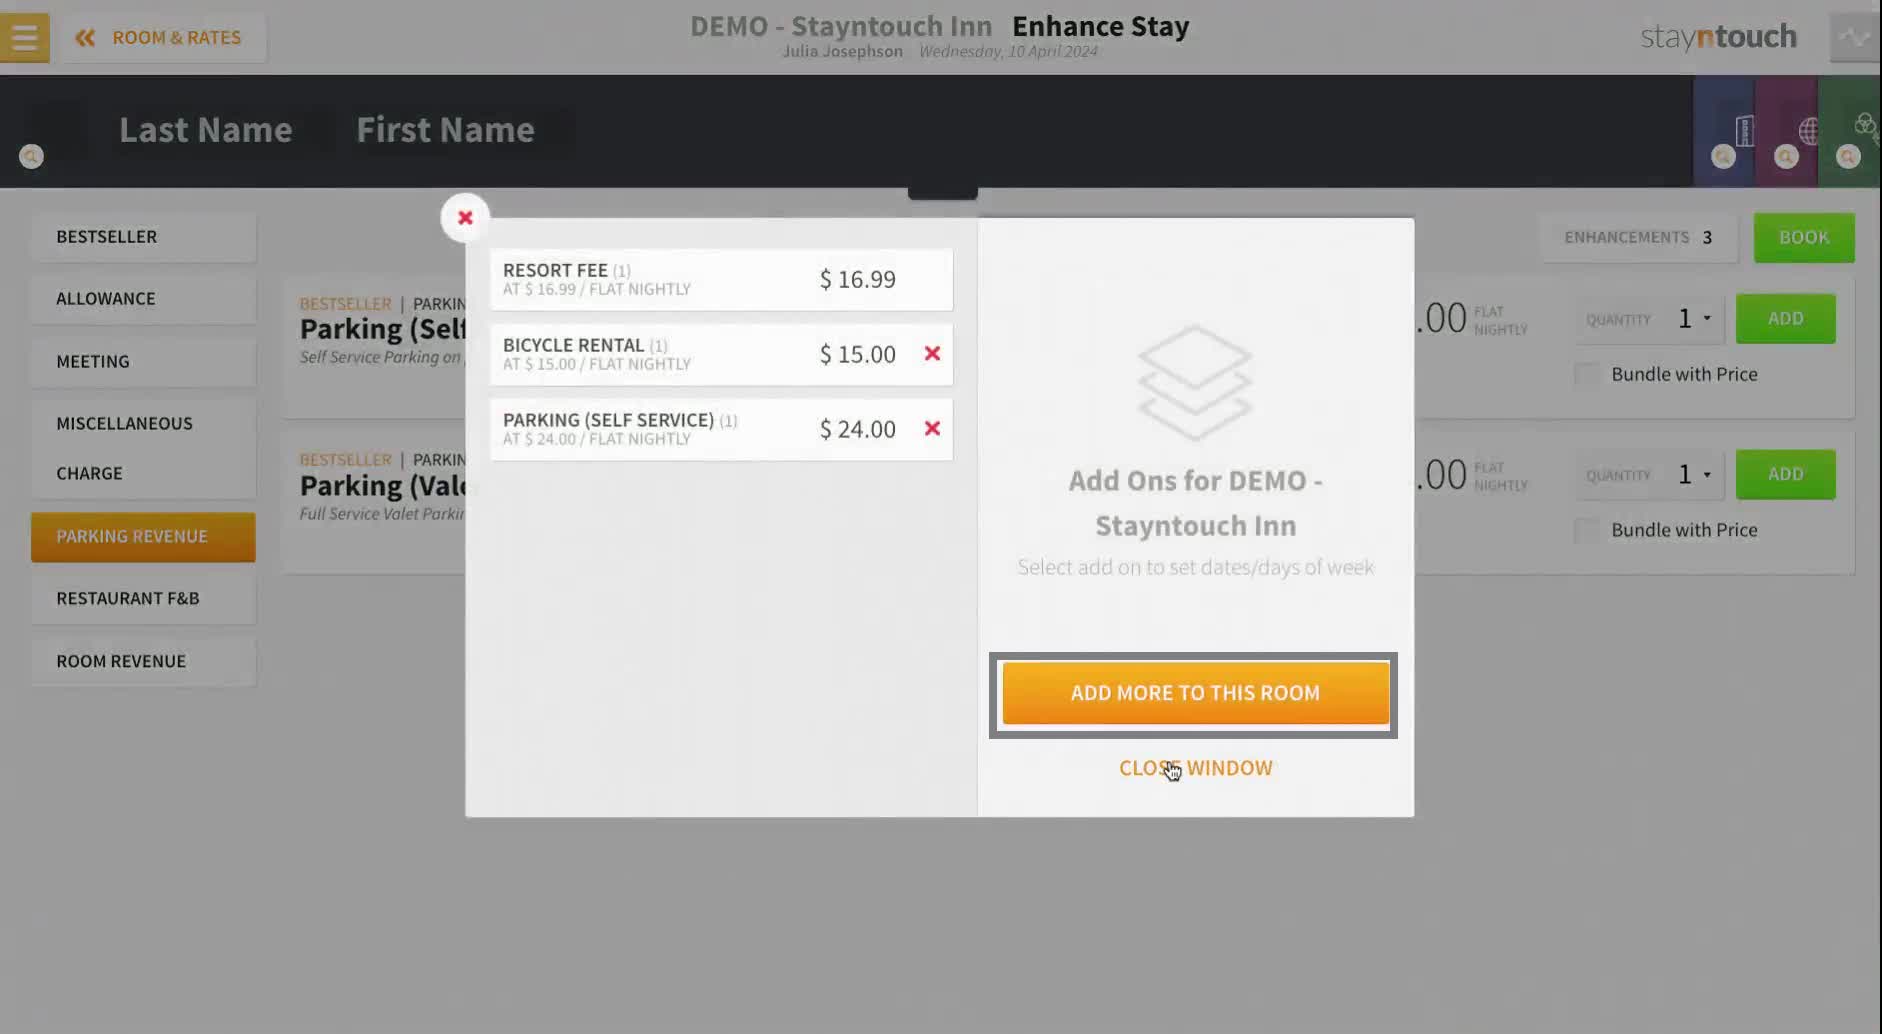Open the activity graph icon in header
Screen dimensions: 1882x1034
pyautogui.click(x=1855, y=38)
